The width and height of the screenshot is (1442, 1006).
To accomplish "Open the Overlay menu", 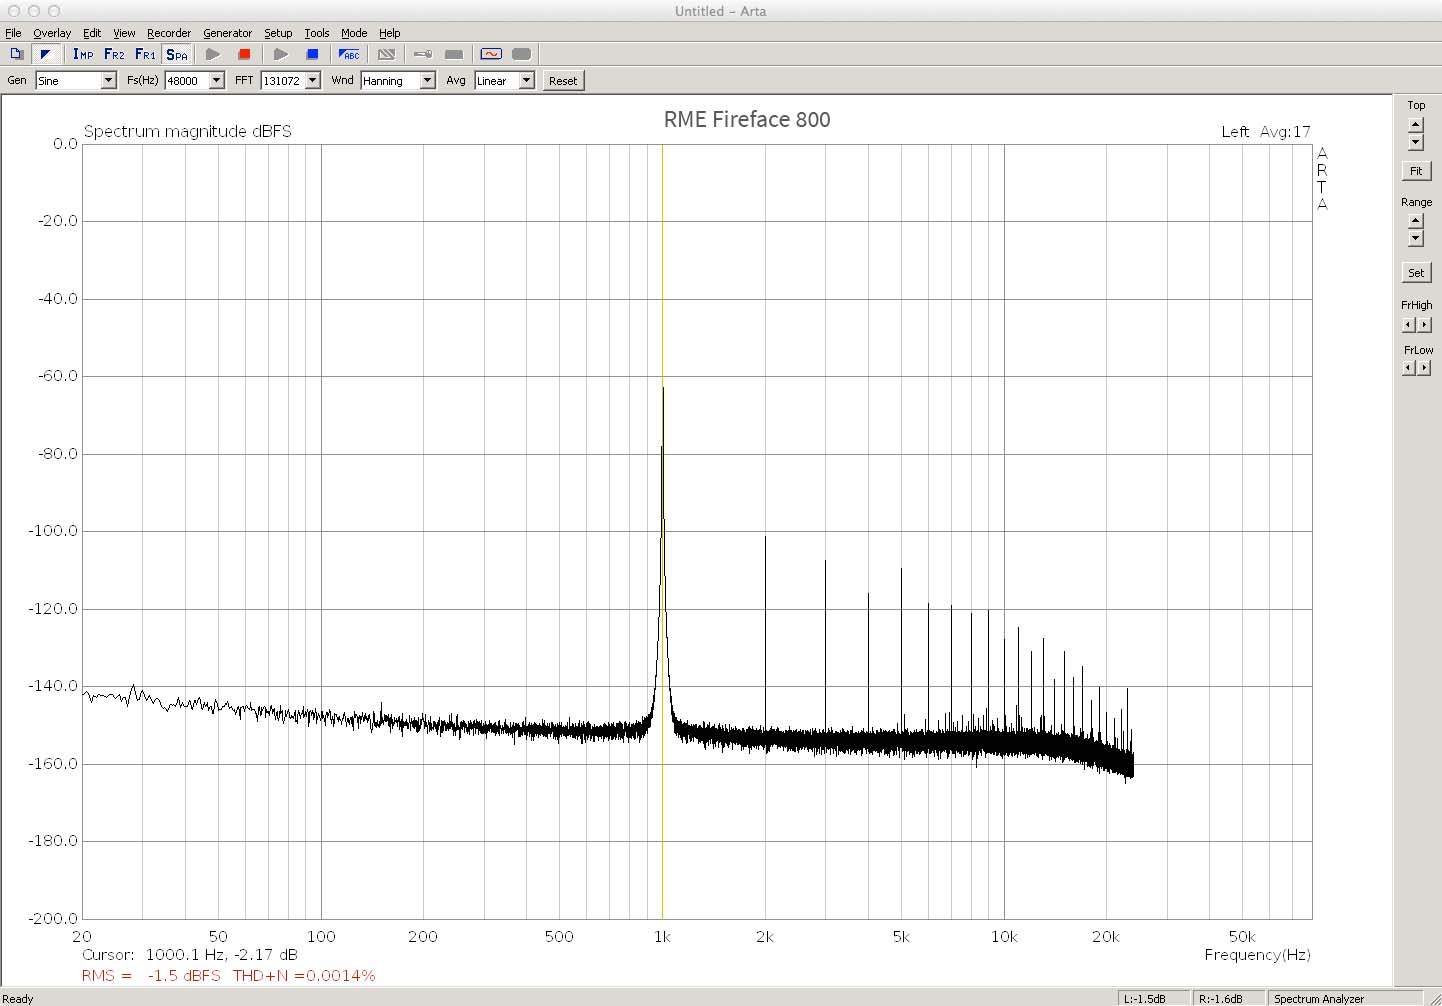I will point(52,33).
